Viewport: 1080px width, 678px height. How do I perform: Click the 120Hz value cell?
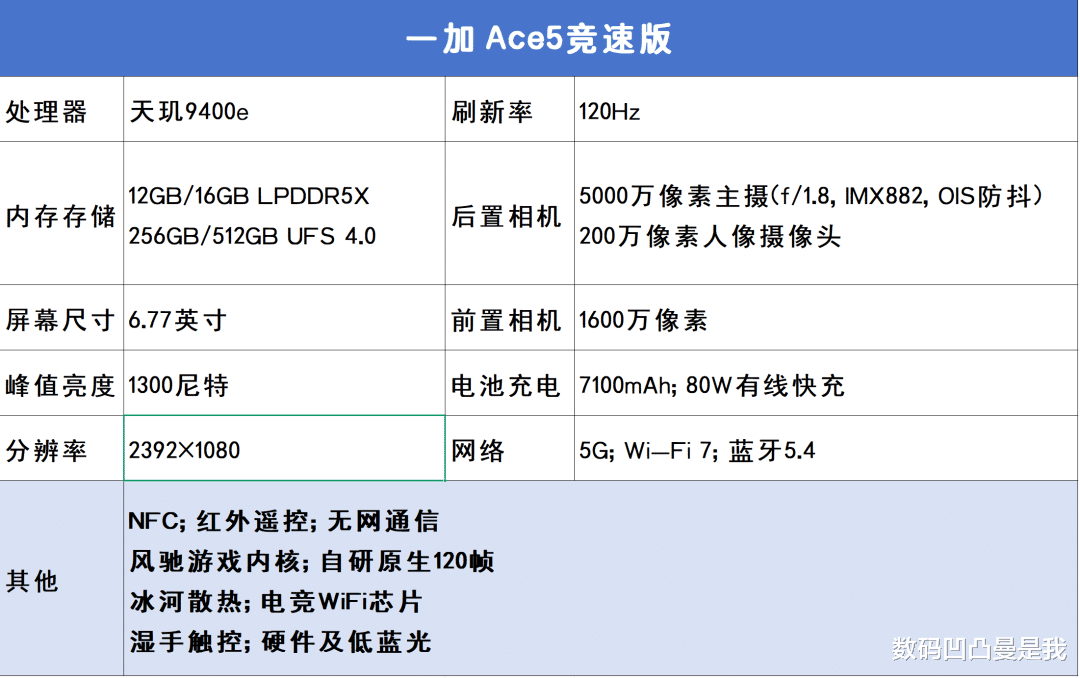click(x=826, y=110)
